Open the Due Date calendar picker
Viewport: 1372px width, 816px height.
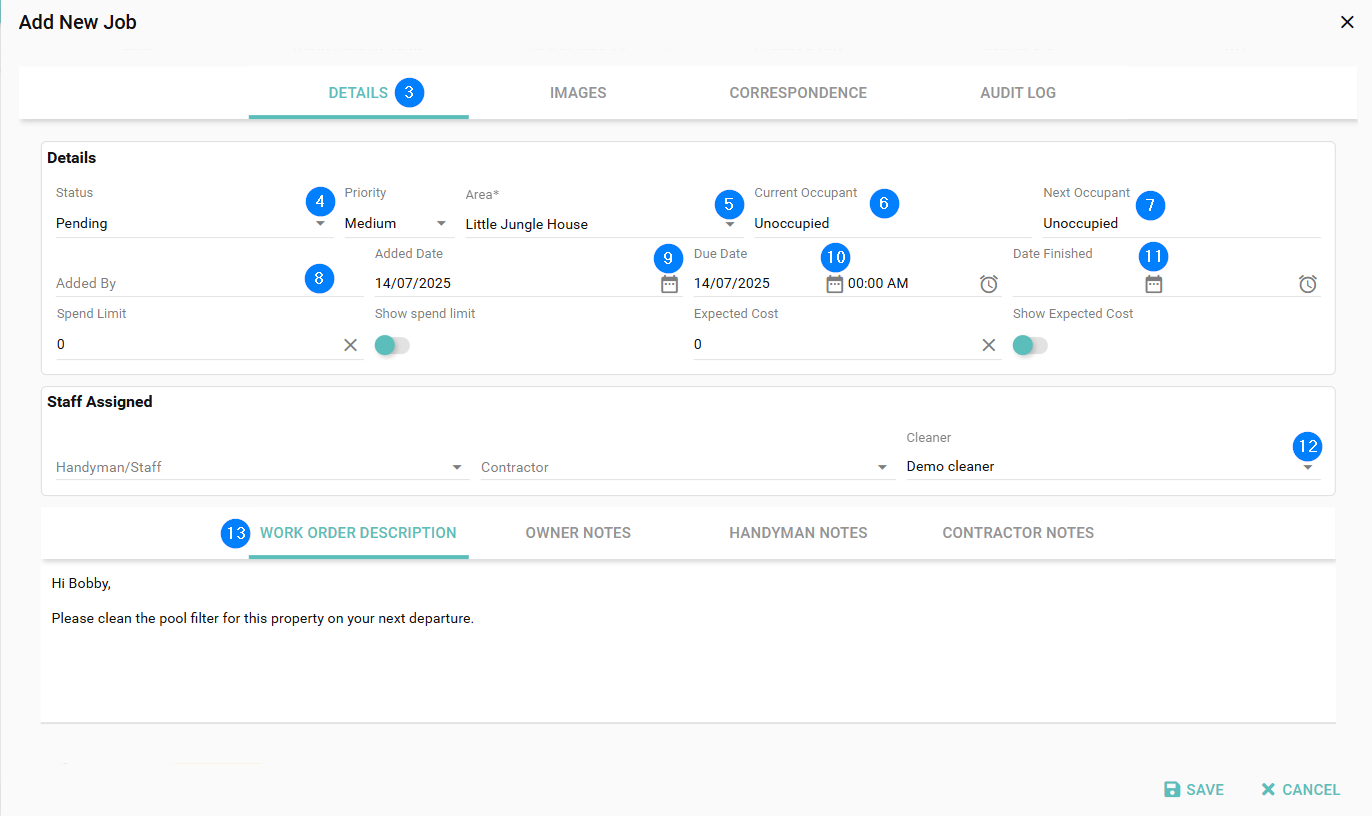[834, 284]
